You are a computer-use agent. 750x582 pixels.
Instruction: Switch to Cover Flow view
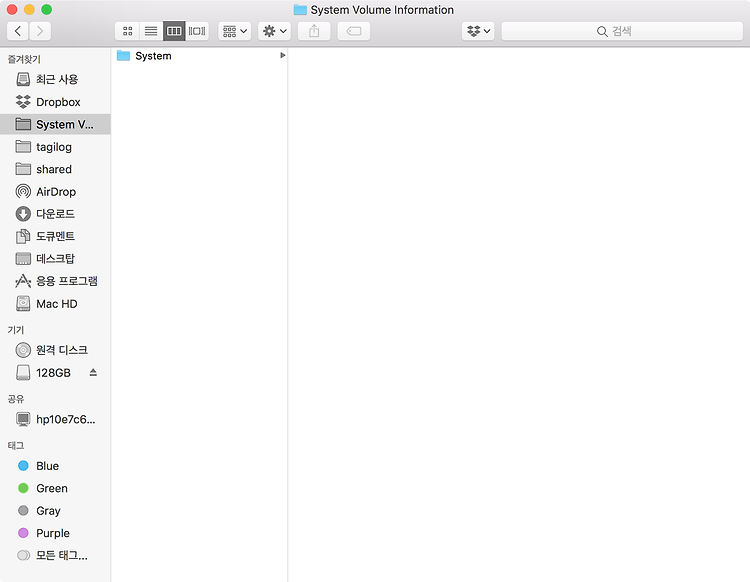point(197,31)
